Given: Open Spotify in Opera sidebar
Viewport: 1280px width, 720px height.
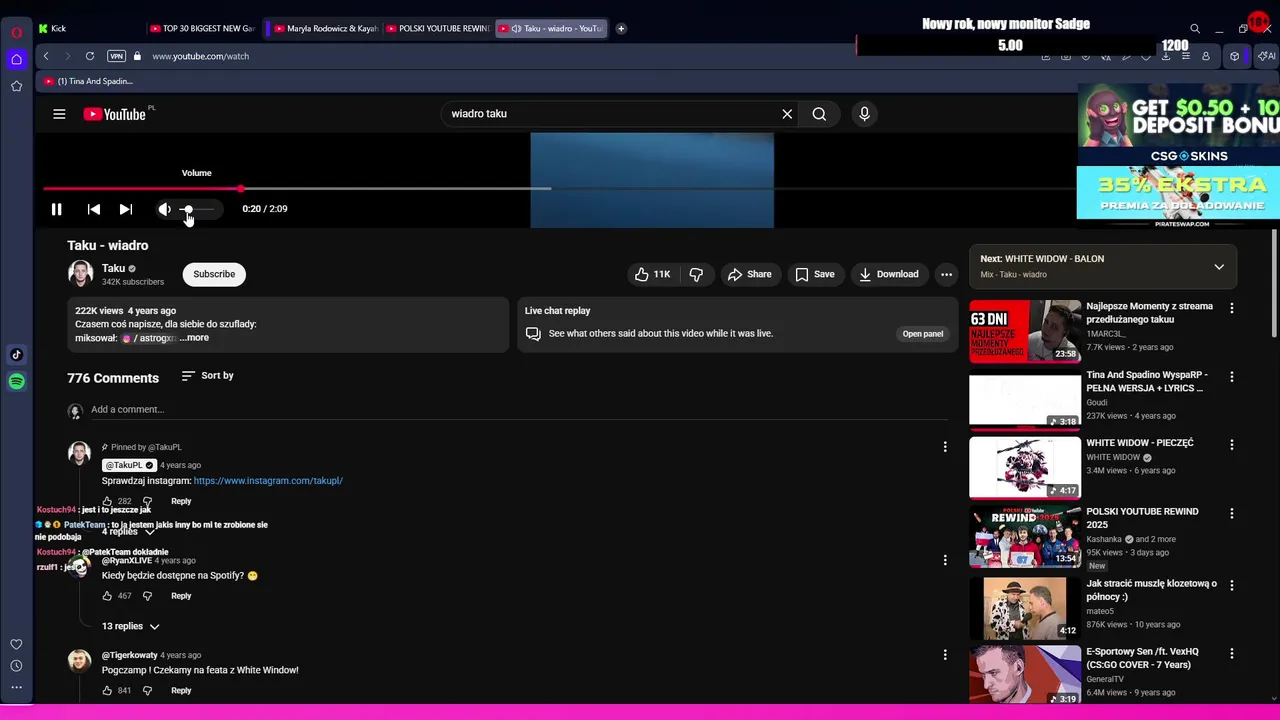Looking at the screenshot, I should (16, 381).
